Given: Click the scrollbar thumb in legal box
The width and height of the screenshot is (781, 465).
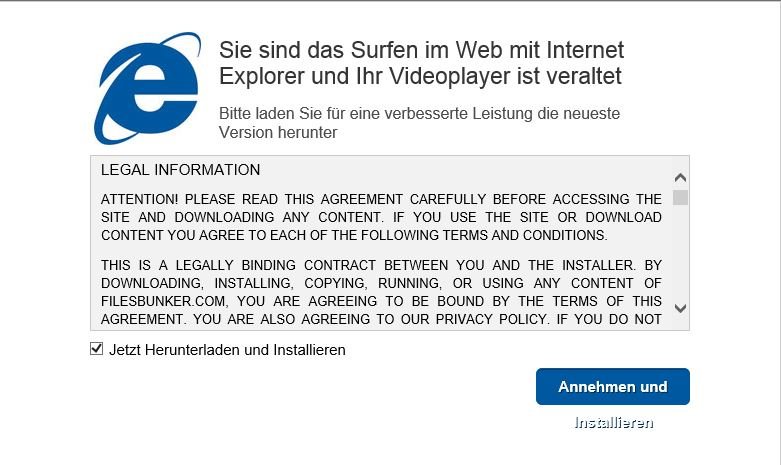Looking at the screenshot, I should (680, 197).
